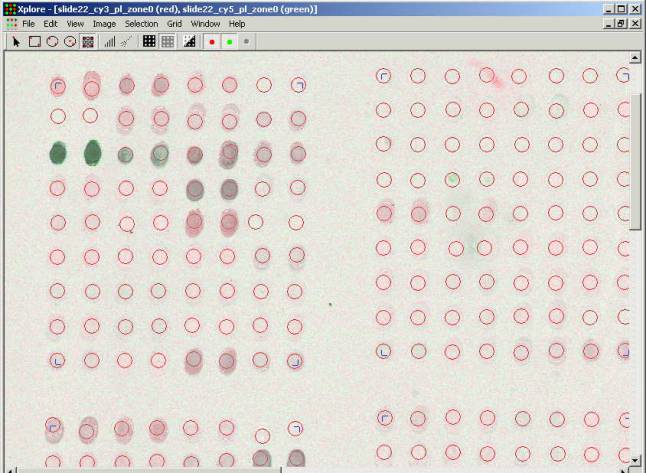This screenshot has height=473, width=646.
Task: Open the scatter plot tool
Action: [127, 42]
